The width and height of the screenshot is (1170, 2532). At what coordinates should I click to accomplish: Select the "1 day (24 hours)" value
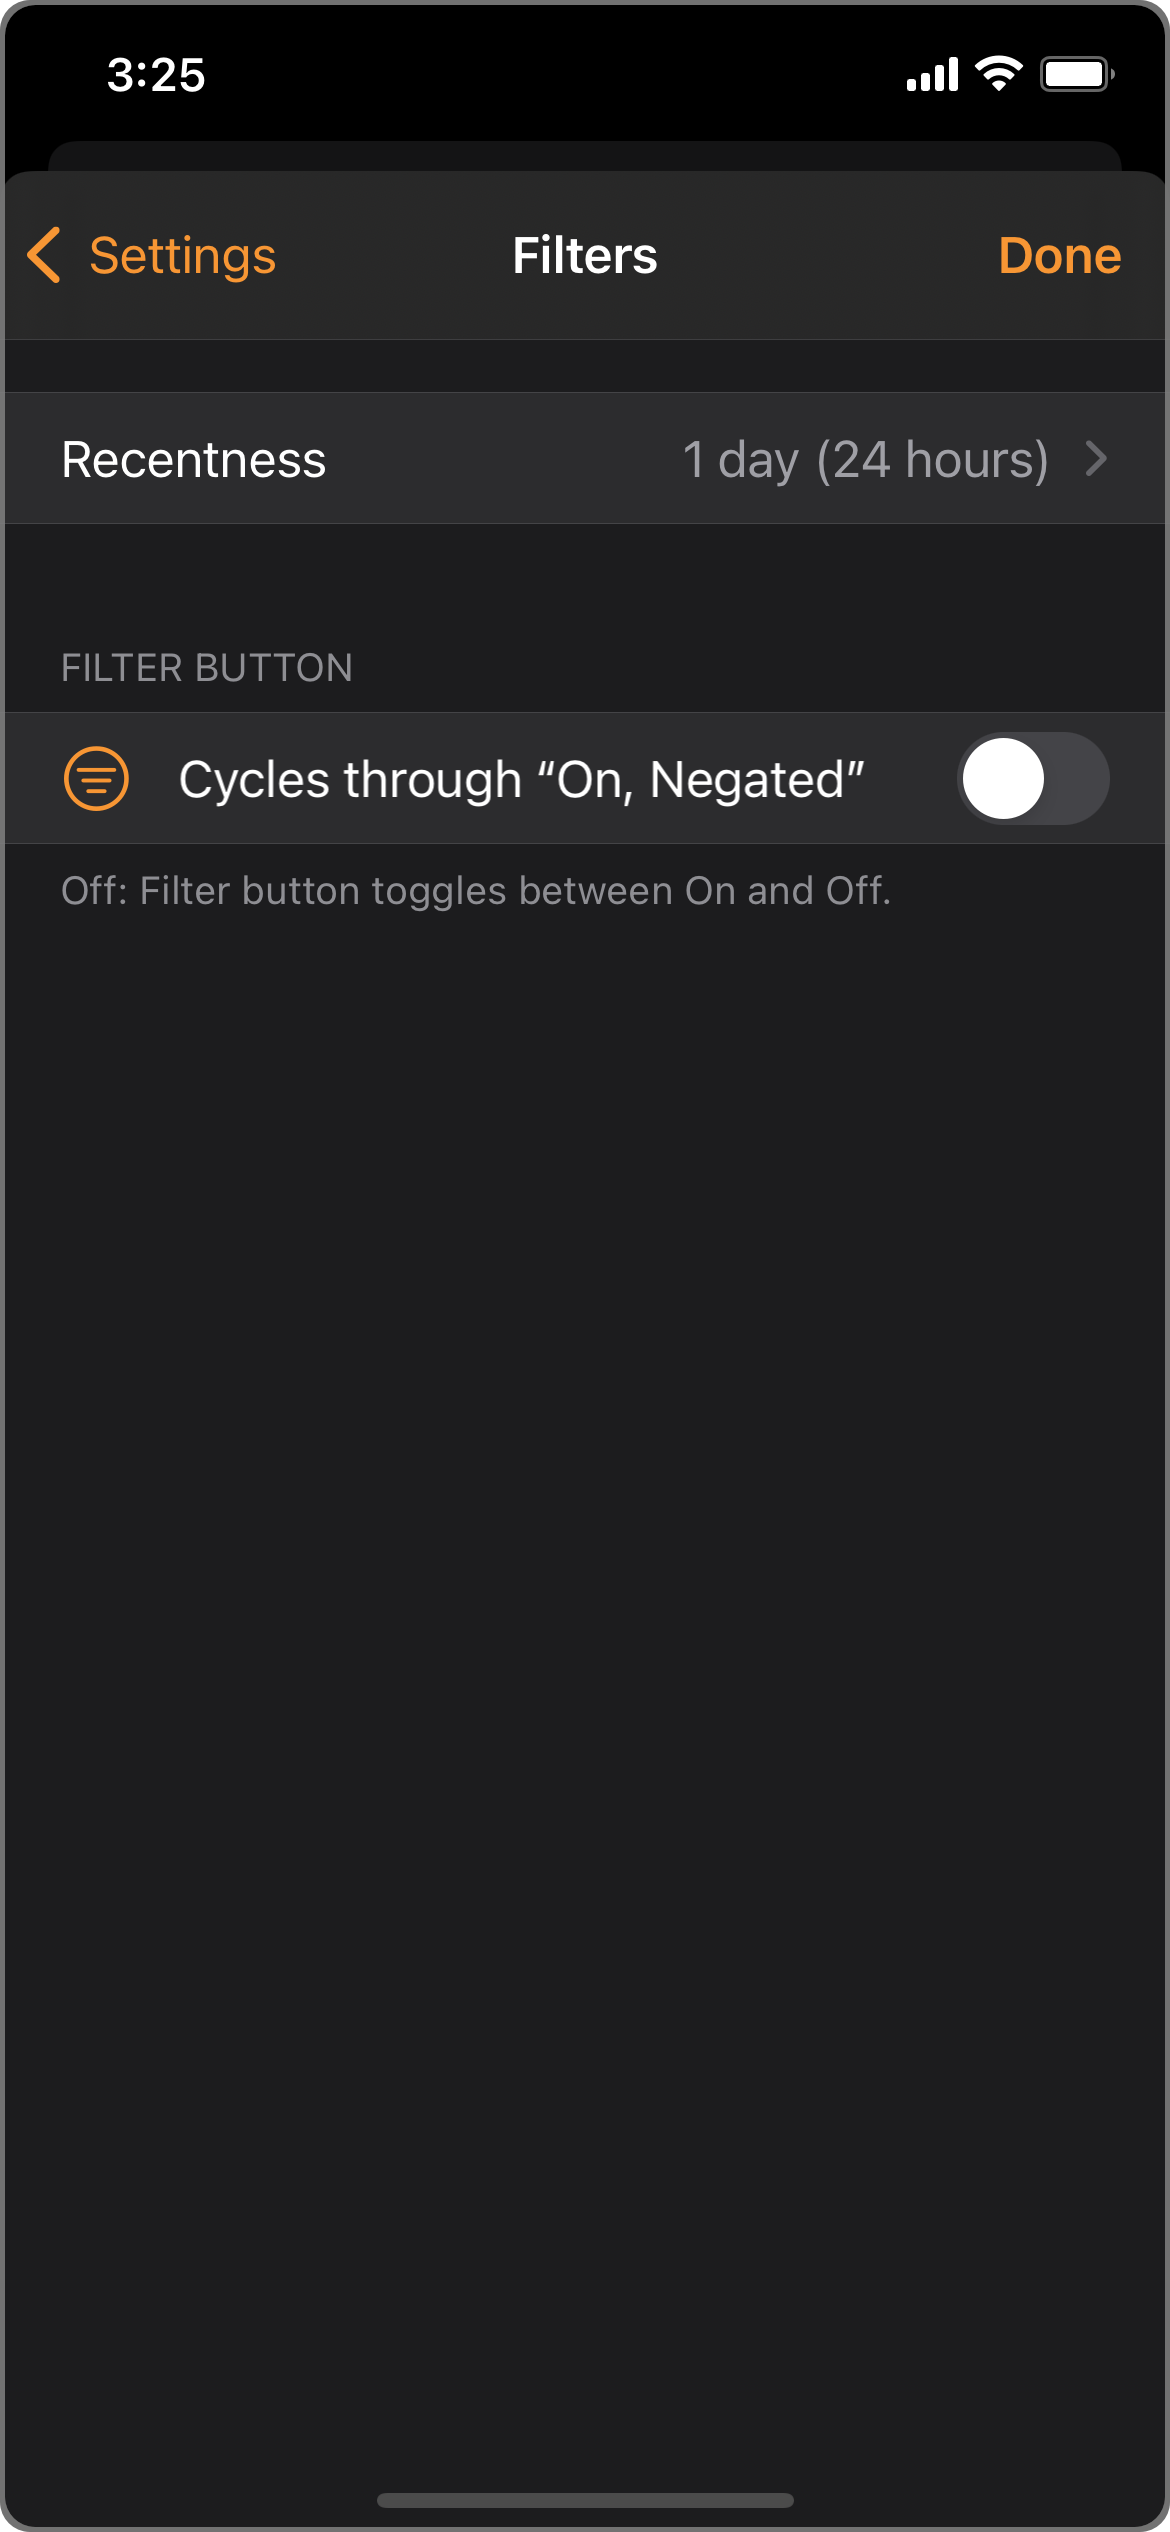(x=865, y=460)
